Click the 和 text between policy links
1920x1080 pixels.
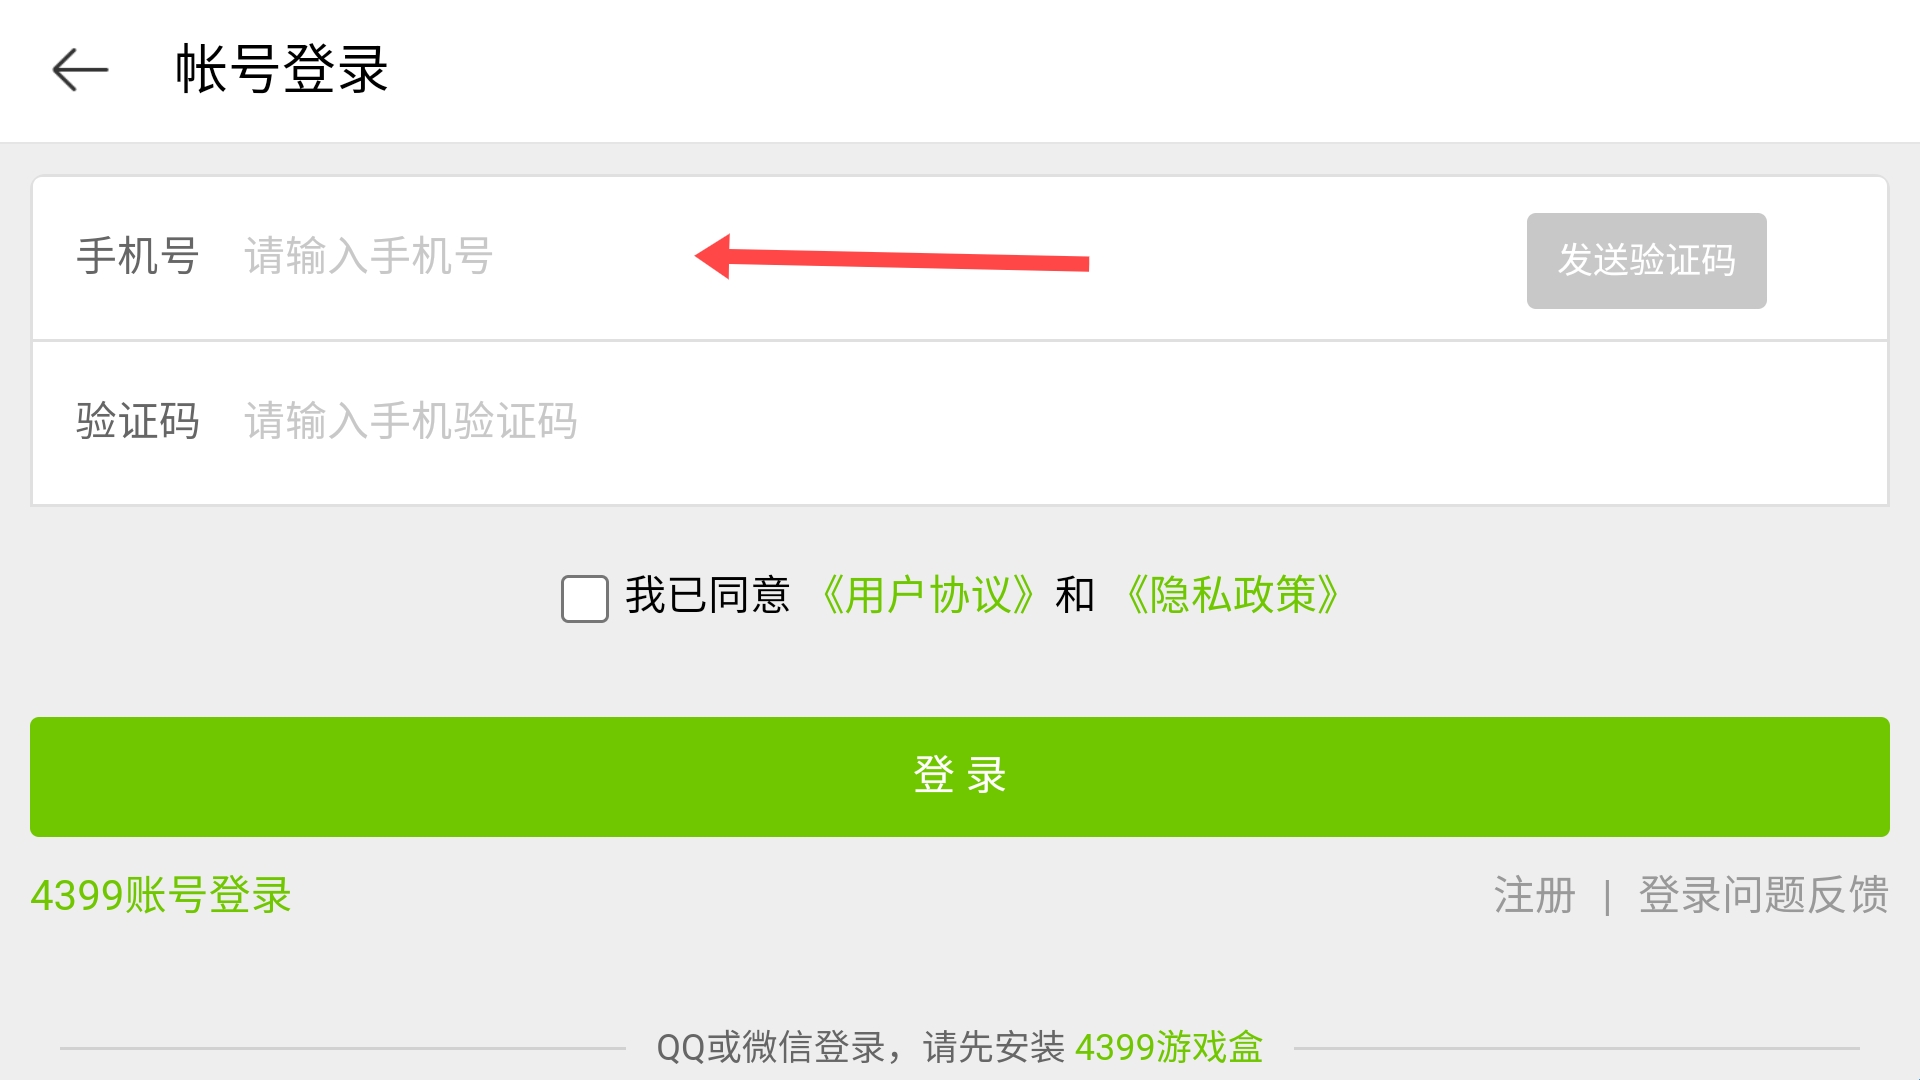(x=1075, y=596)
